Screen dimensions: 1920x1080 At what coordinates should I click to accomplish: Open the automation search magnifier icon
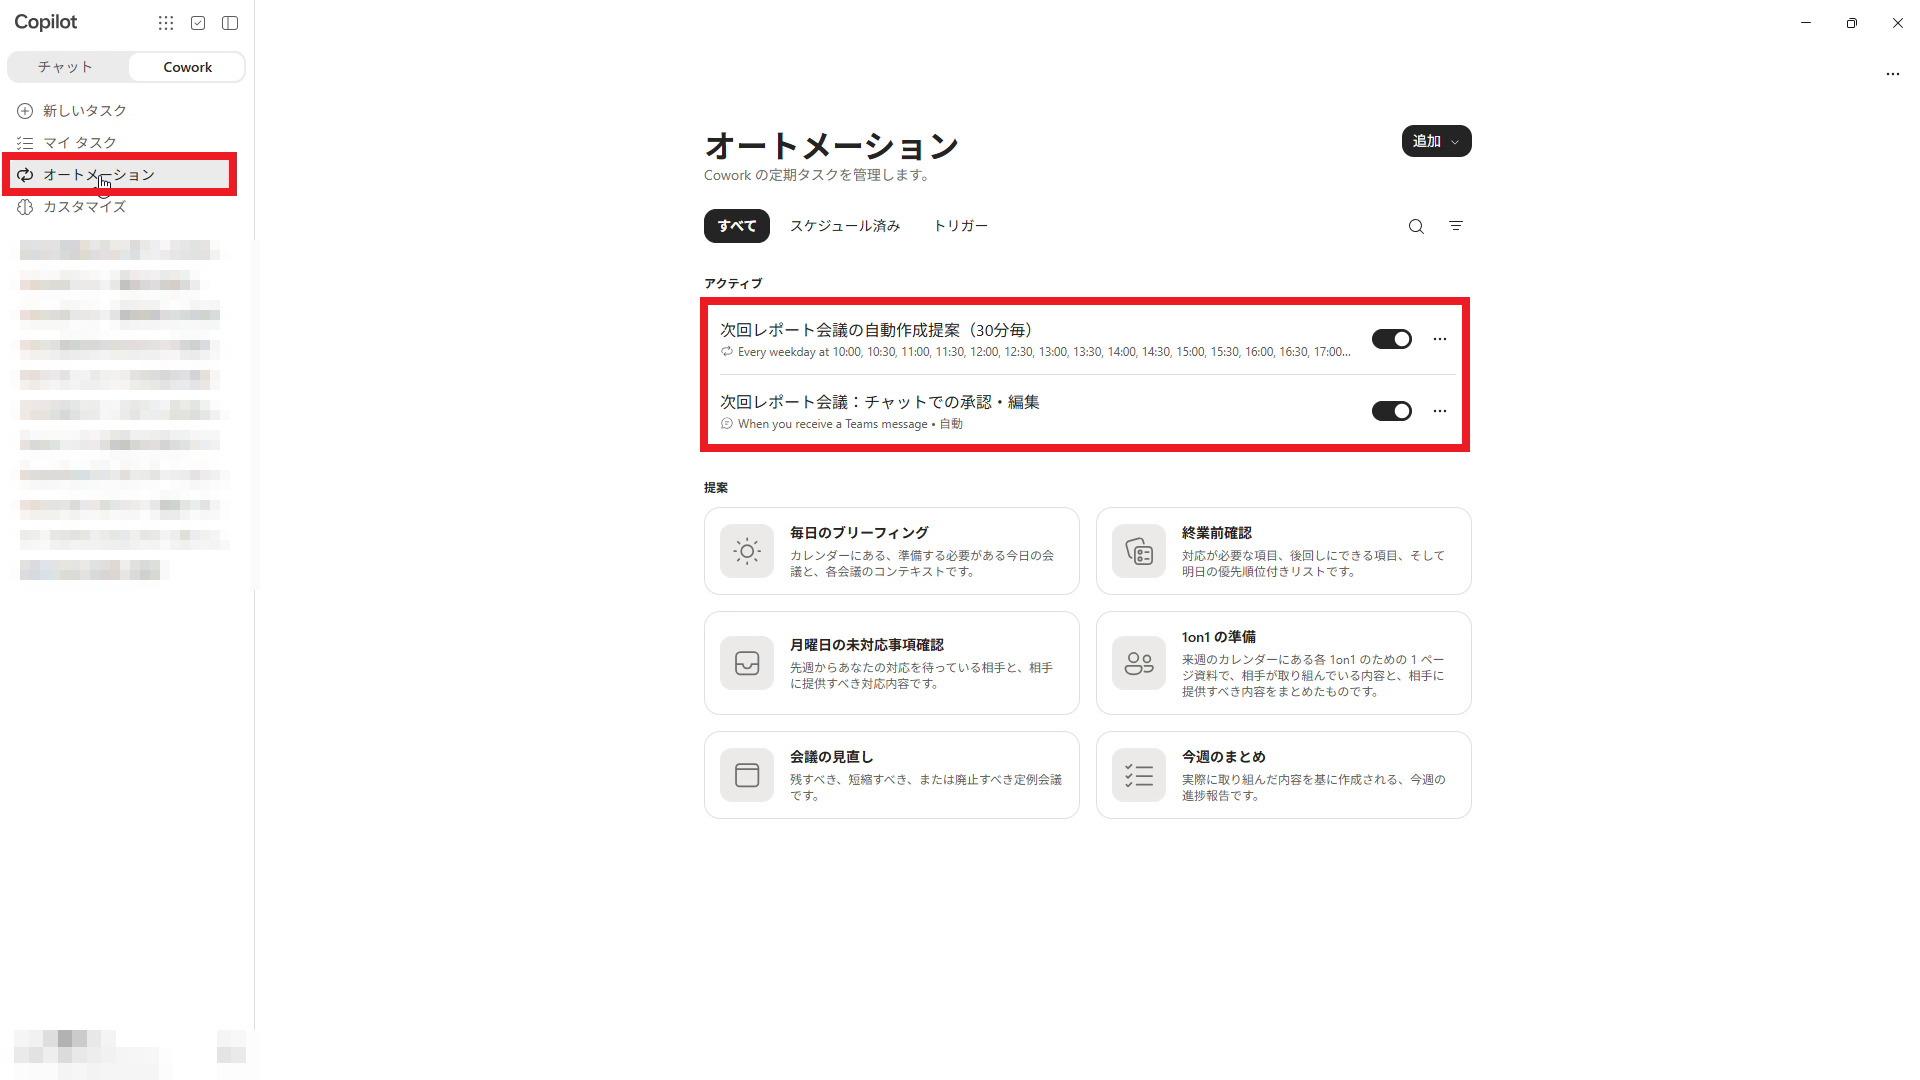(x=1416, y=226)
